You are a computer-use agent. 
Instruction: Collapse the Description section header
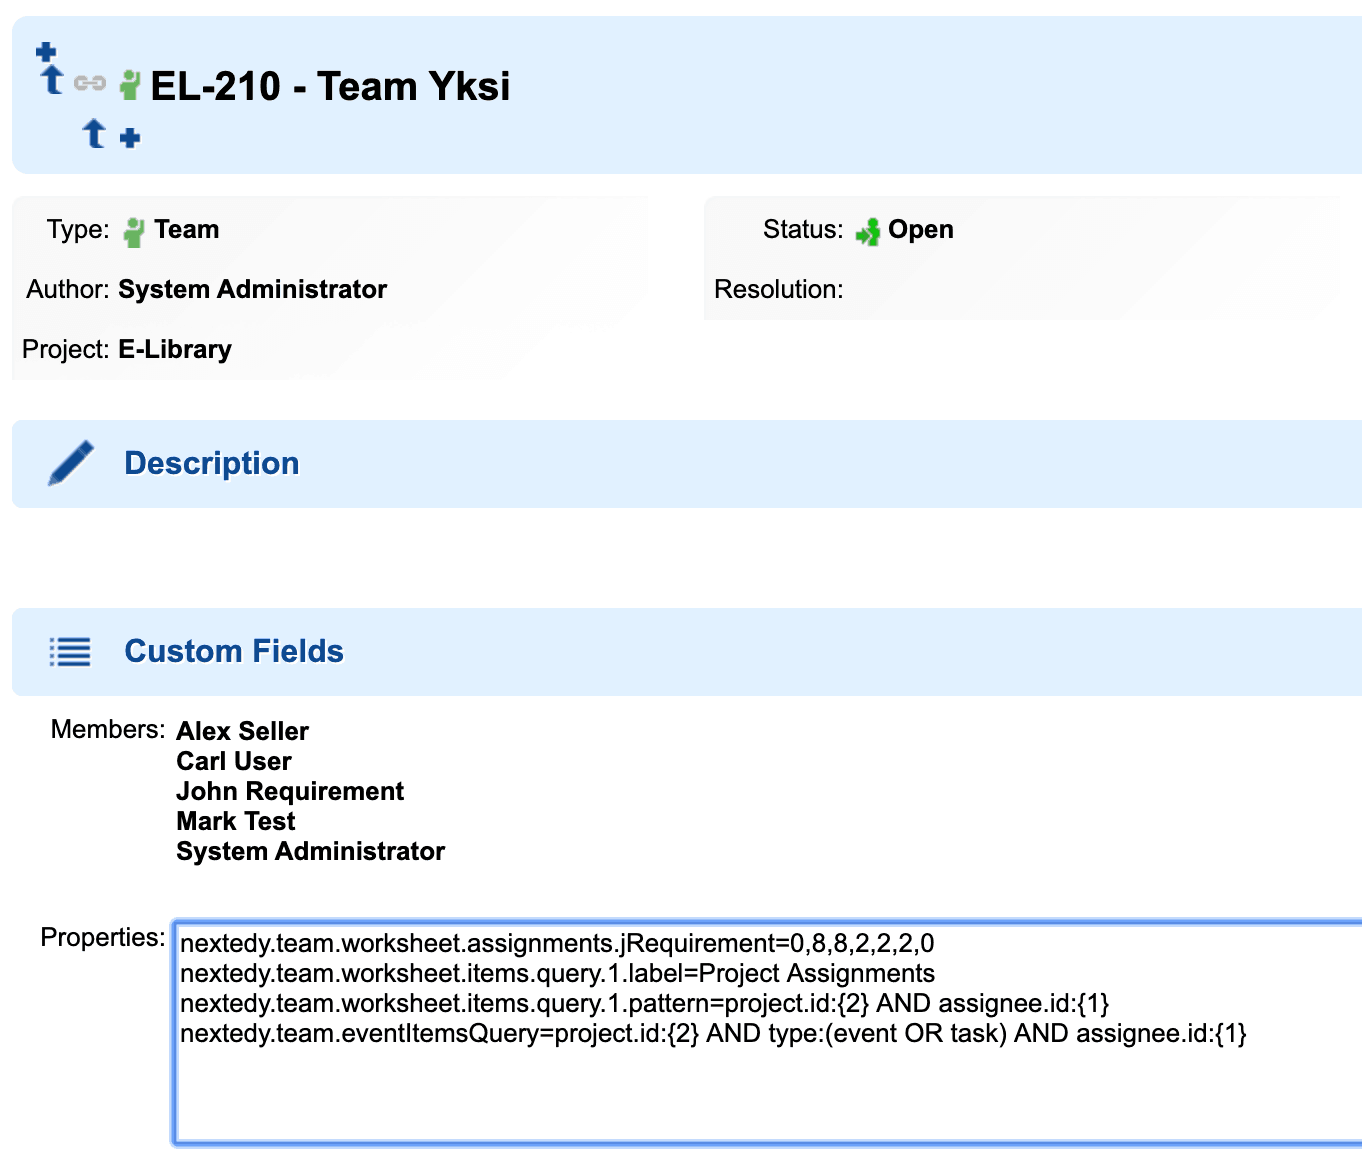[x=687, y=464]
